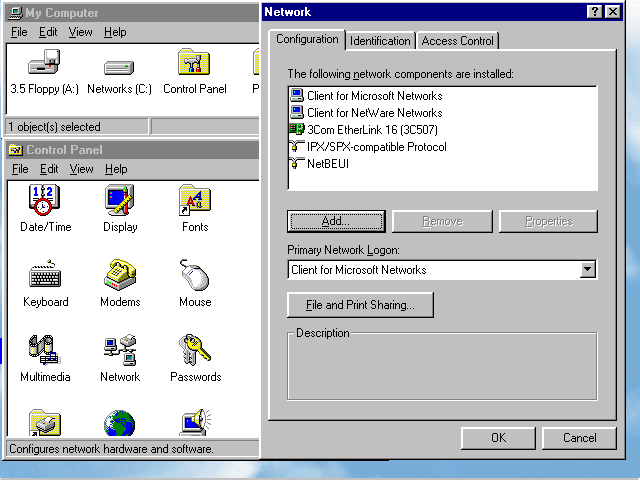Open the globe Regional Settings icon

tap(119, 423)
